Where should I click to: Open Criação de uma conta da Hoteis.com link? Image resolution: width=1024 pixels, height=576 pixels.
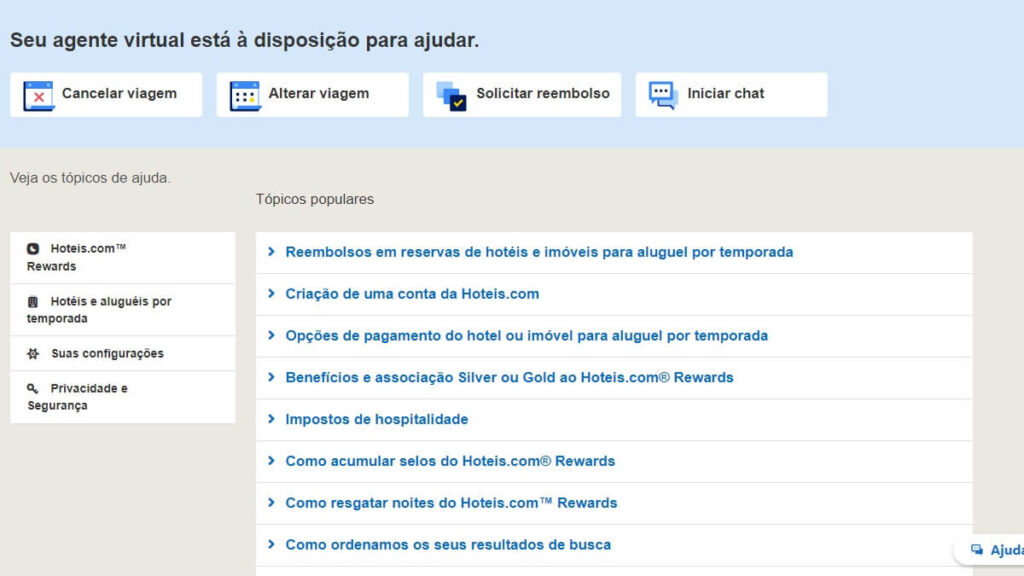pyautogui.click(x=412, y=294)
